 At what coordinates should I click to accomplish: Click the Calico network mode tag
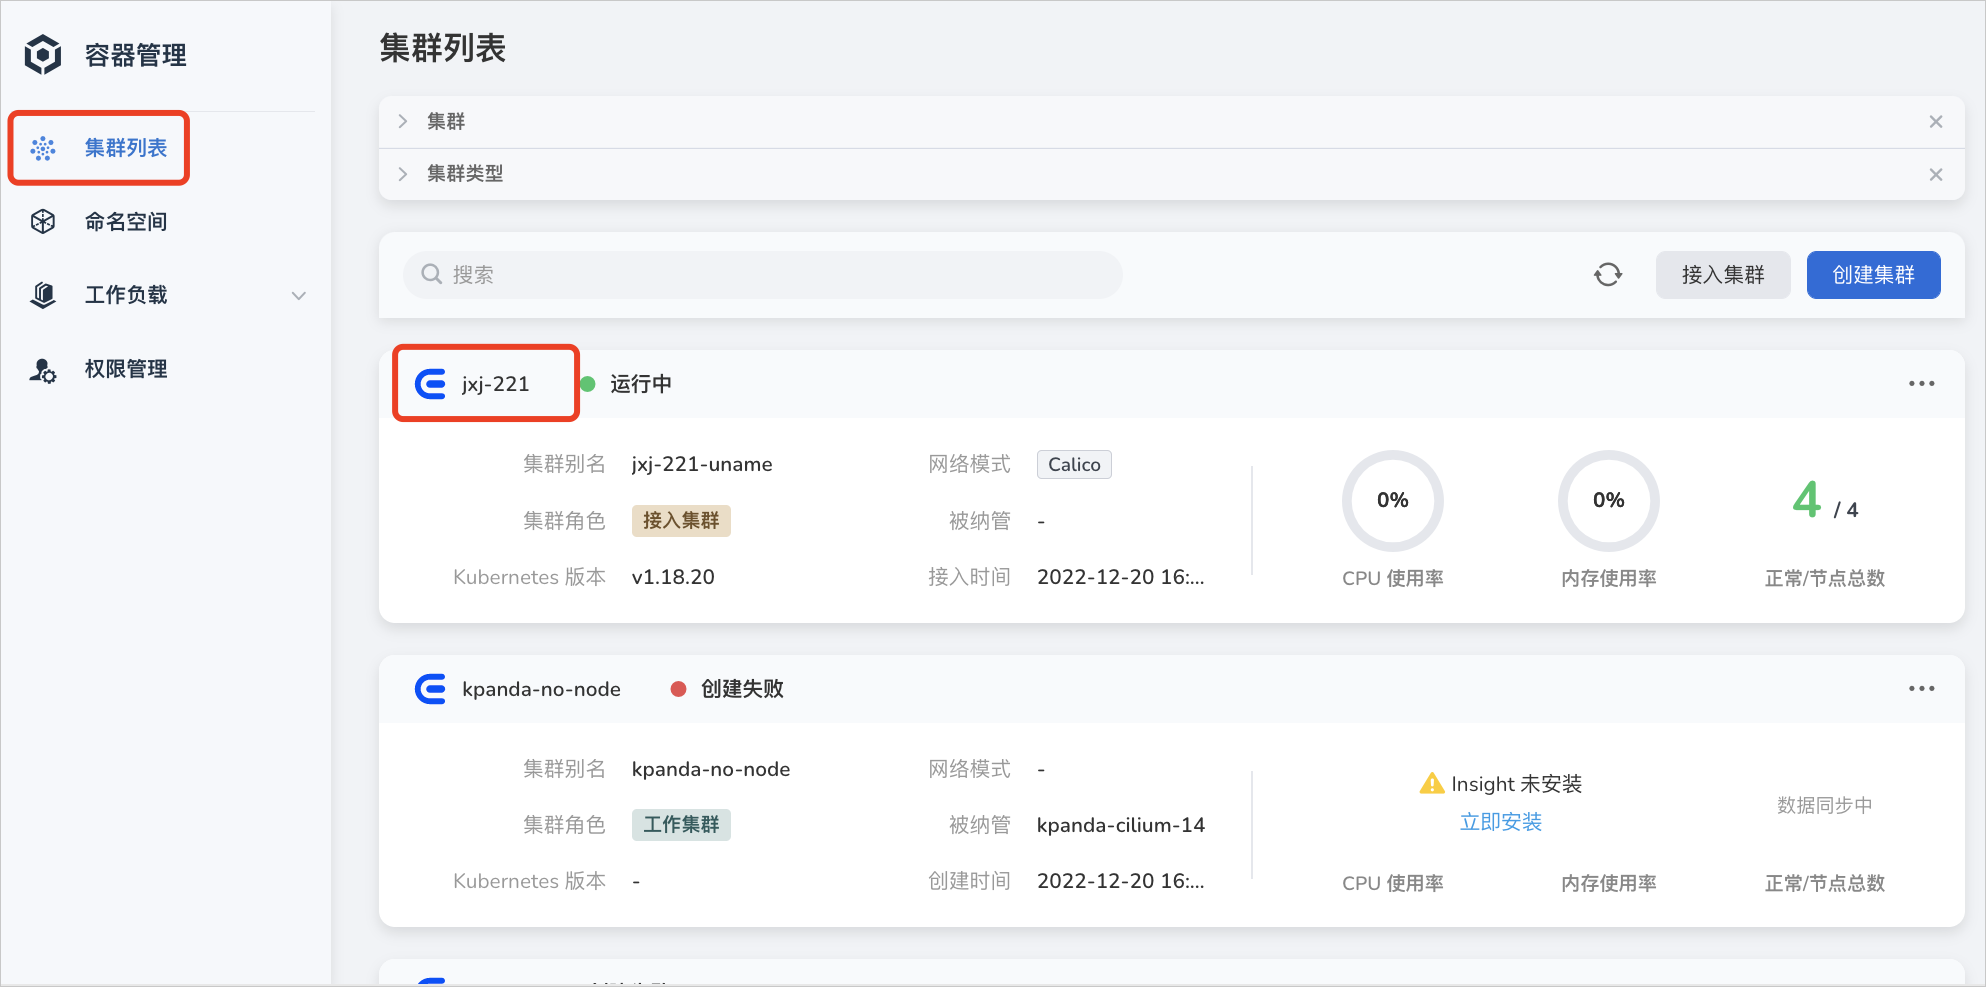[x=1074, y=465]
